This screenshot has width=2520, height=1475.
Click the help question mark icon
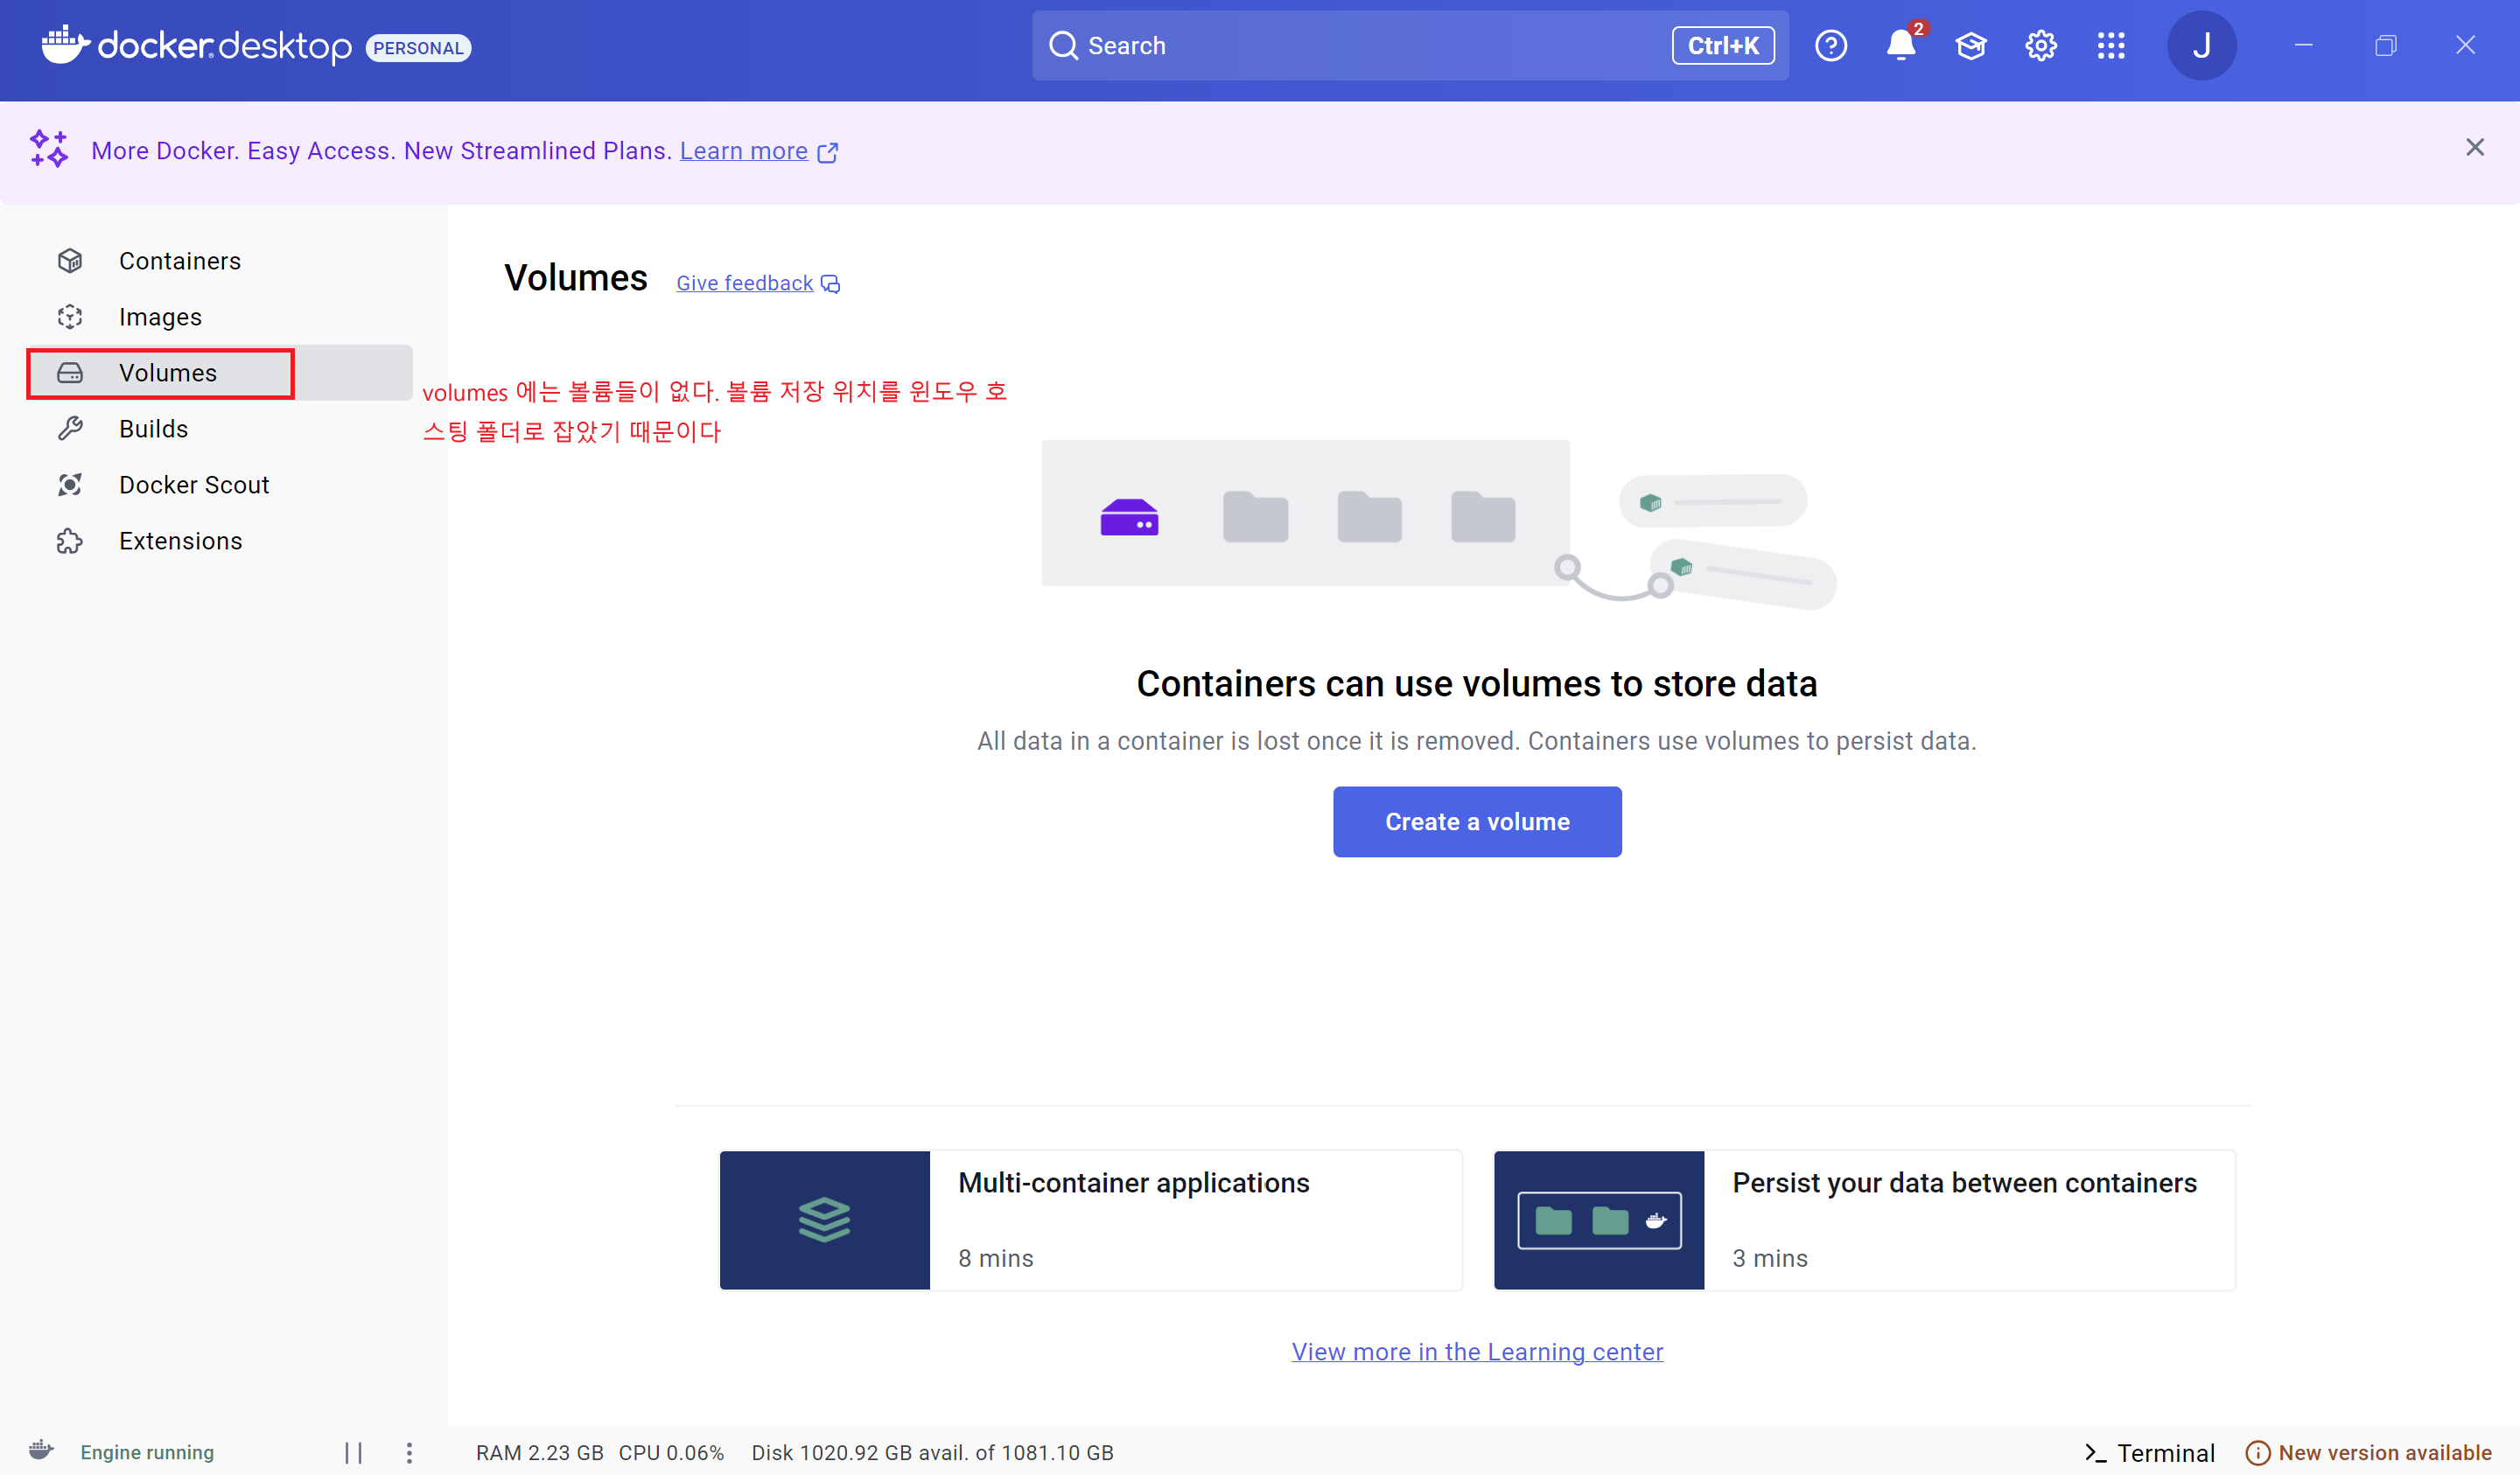click(1830, 46)
